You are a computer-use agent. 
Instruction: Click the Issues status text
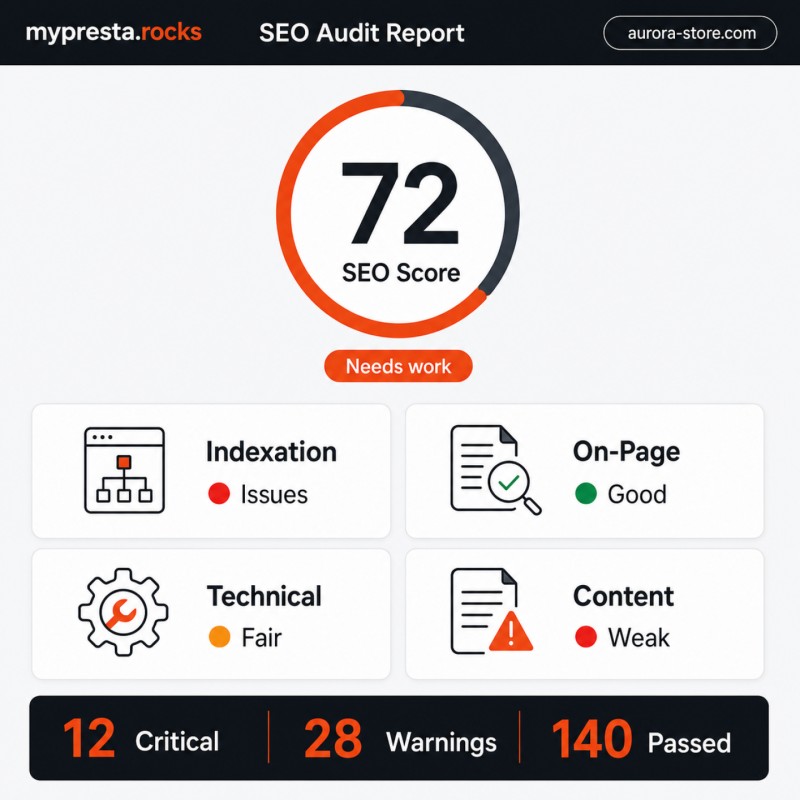[274, 494]
